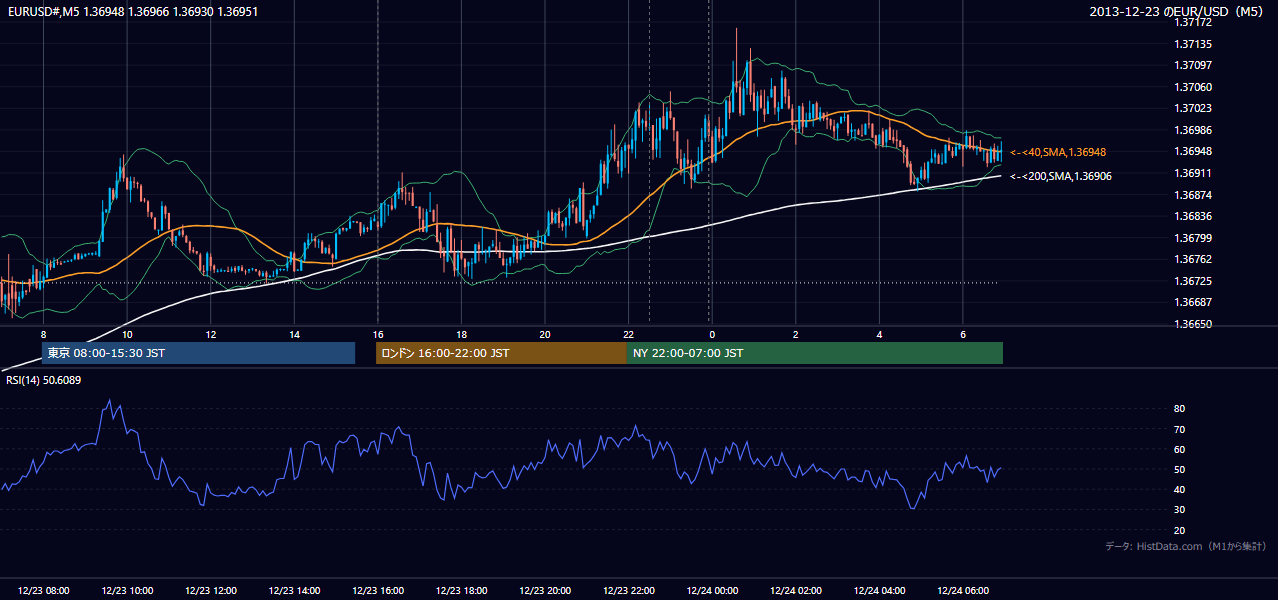Click the 12/23 08:00 bottom time label

tap(44, 591)
